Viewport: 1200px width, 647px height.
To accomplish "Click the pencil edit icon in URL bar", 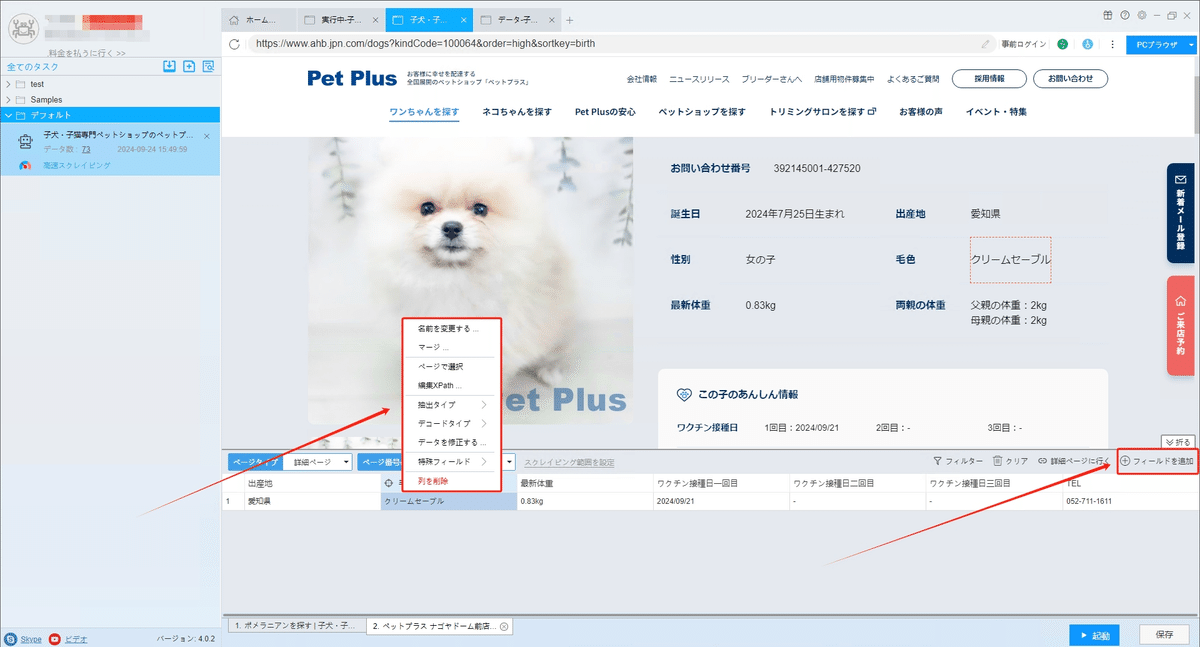I will [x=987, y=44].
